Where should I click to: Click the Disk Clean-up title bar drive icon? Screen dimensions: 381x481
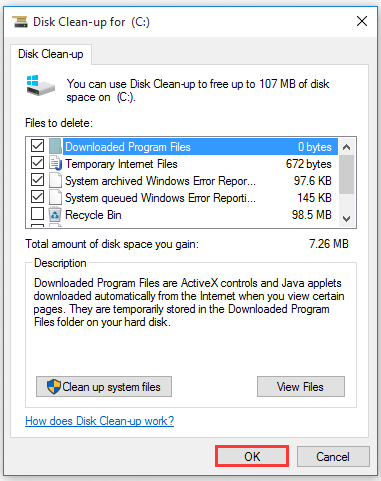[20, 22]
